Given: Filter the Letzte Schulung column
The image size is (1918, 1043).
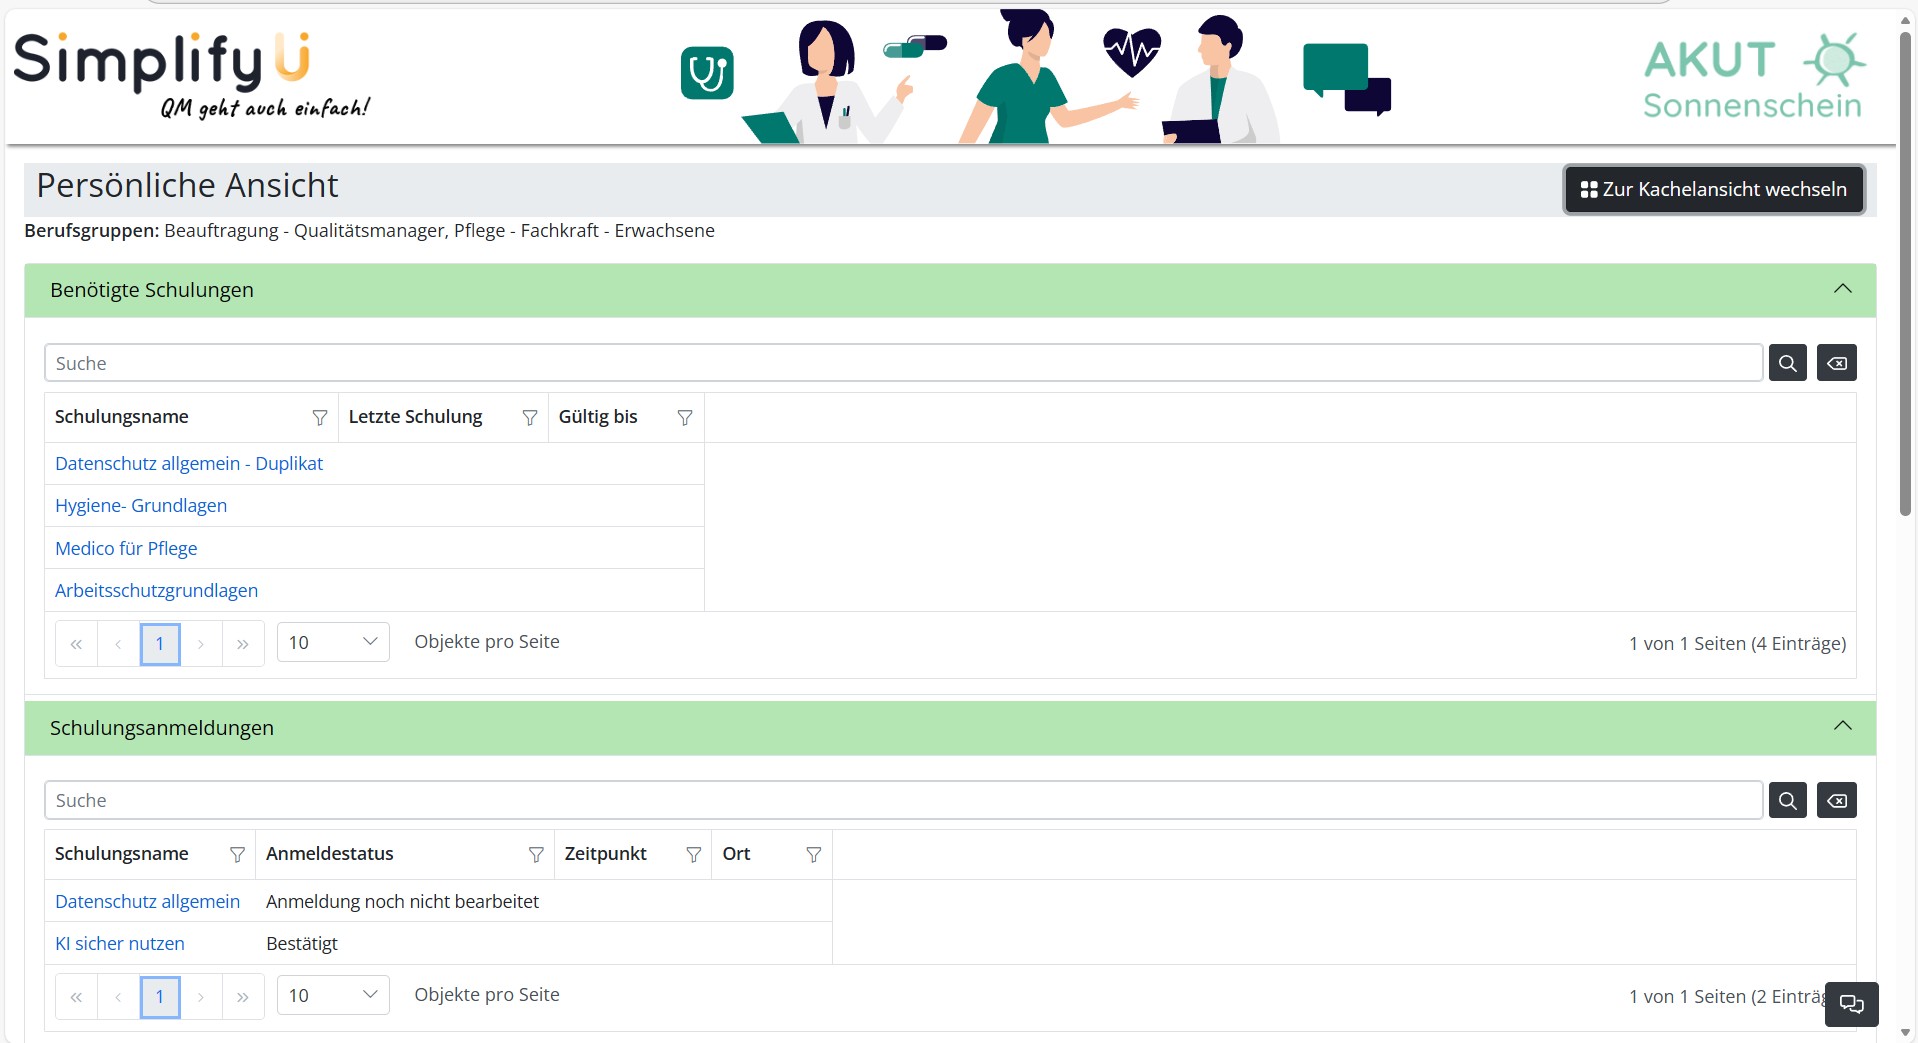Looking at the screenshot, I should (530, 418).
